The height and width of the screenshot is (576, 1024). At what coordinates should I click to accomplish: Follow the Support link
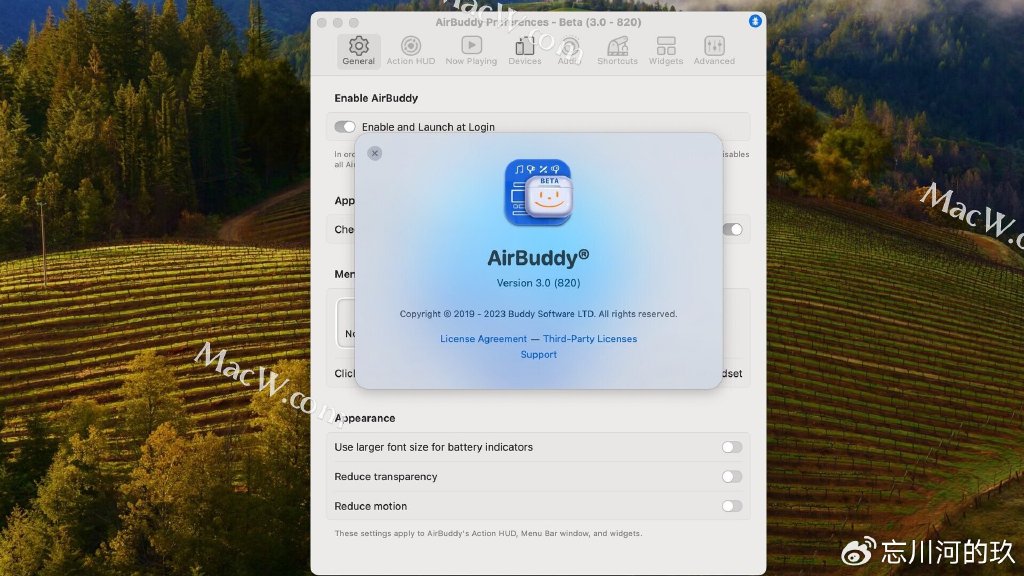(x=539, y=355)
